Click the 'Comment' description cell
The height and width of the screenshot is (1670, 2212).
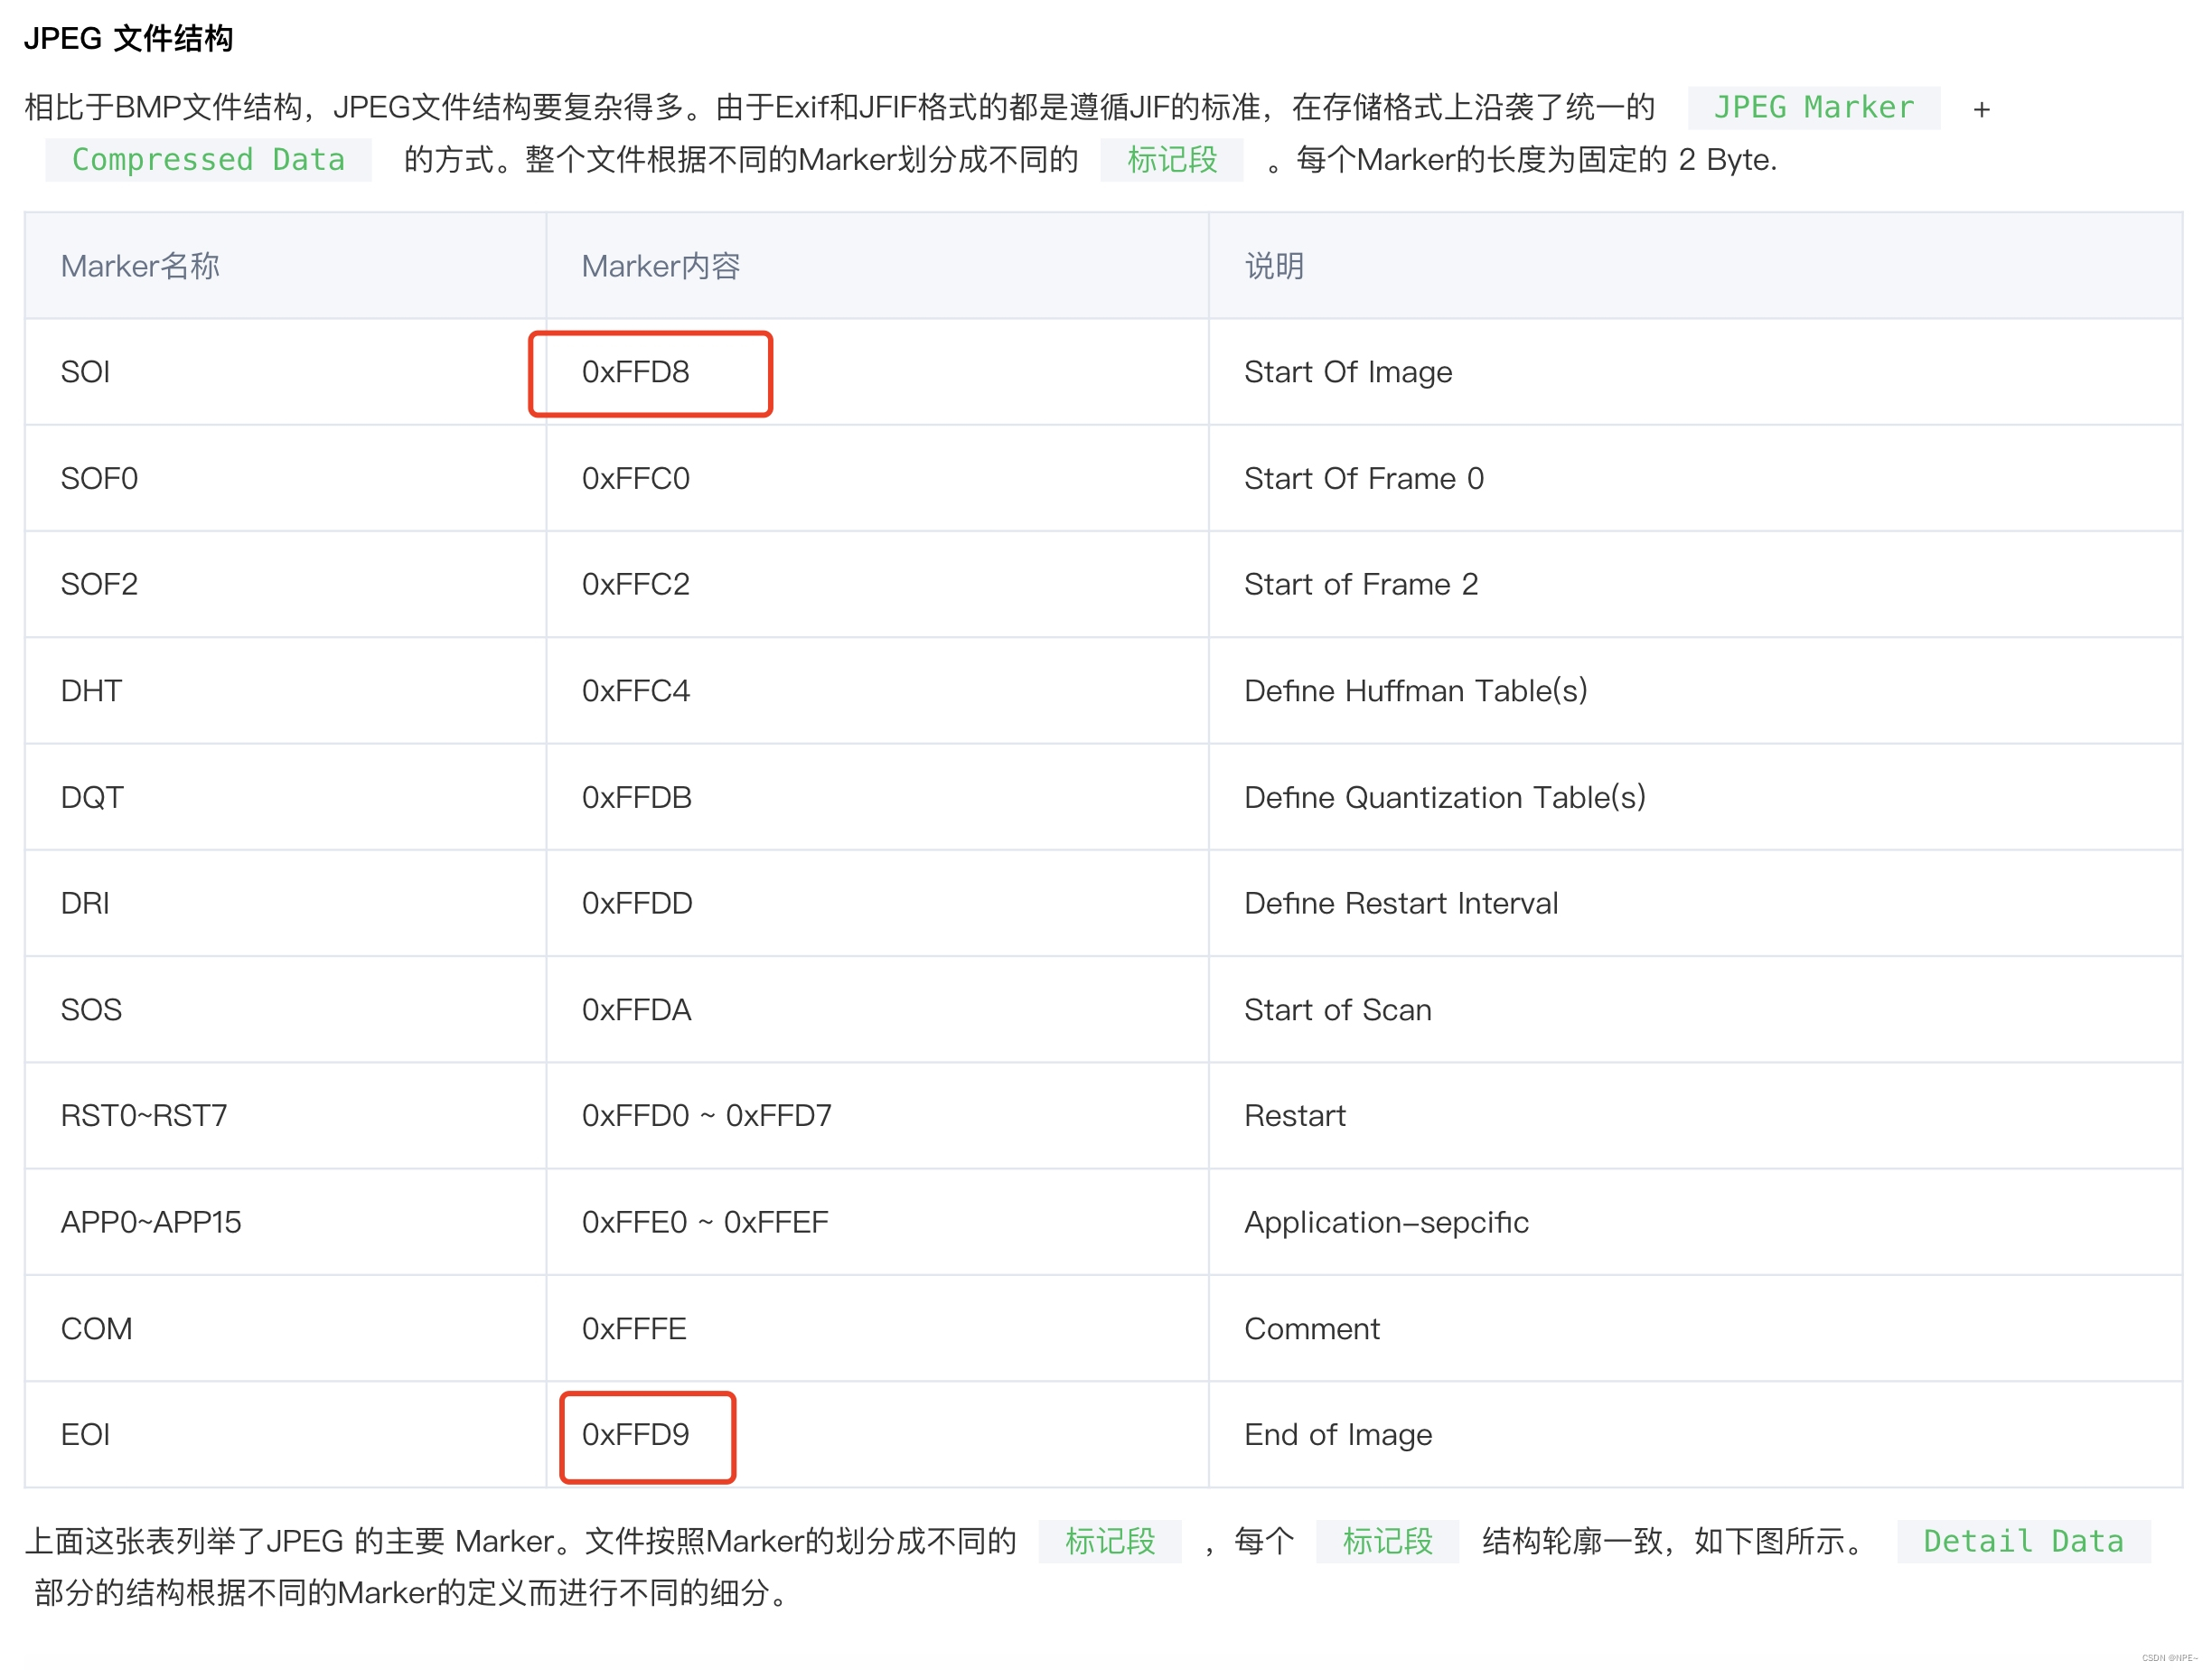coord(1695,1329)
